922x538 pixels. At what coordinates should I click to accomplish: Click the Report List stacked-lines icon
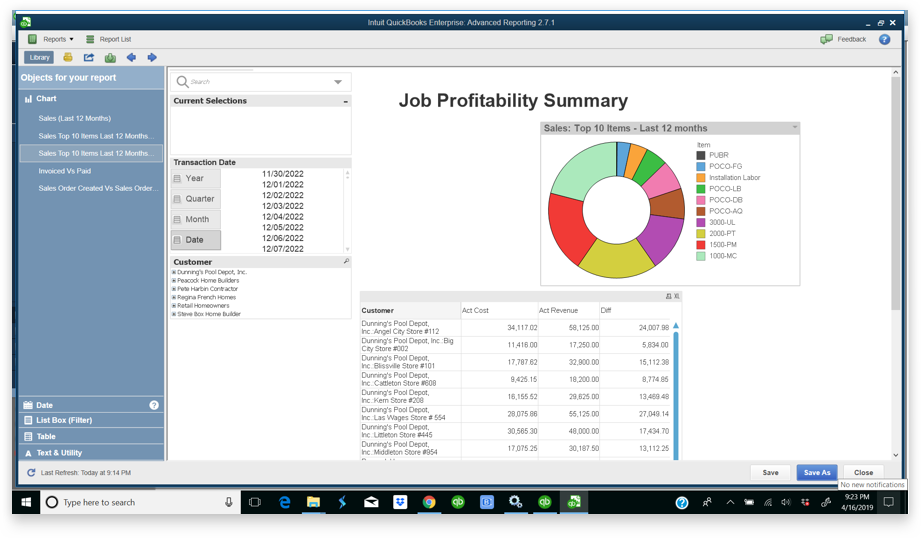90,39
